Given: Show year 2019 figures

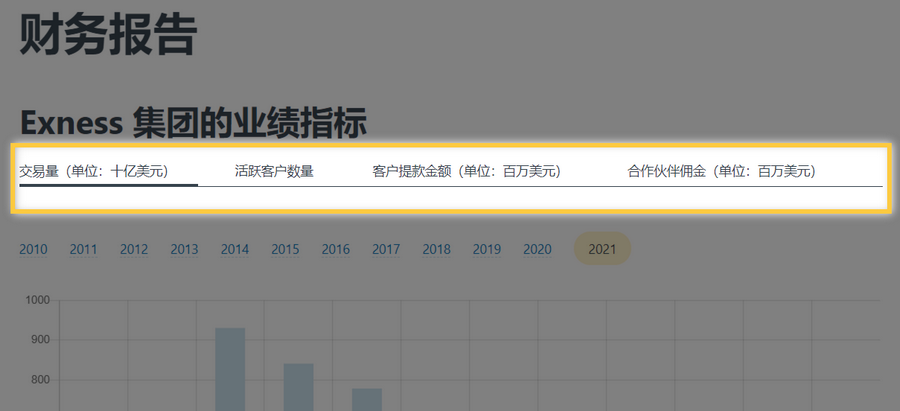Looking at the screenshot, I should (x=487, y=249).
